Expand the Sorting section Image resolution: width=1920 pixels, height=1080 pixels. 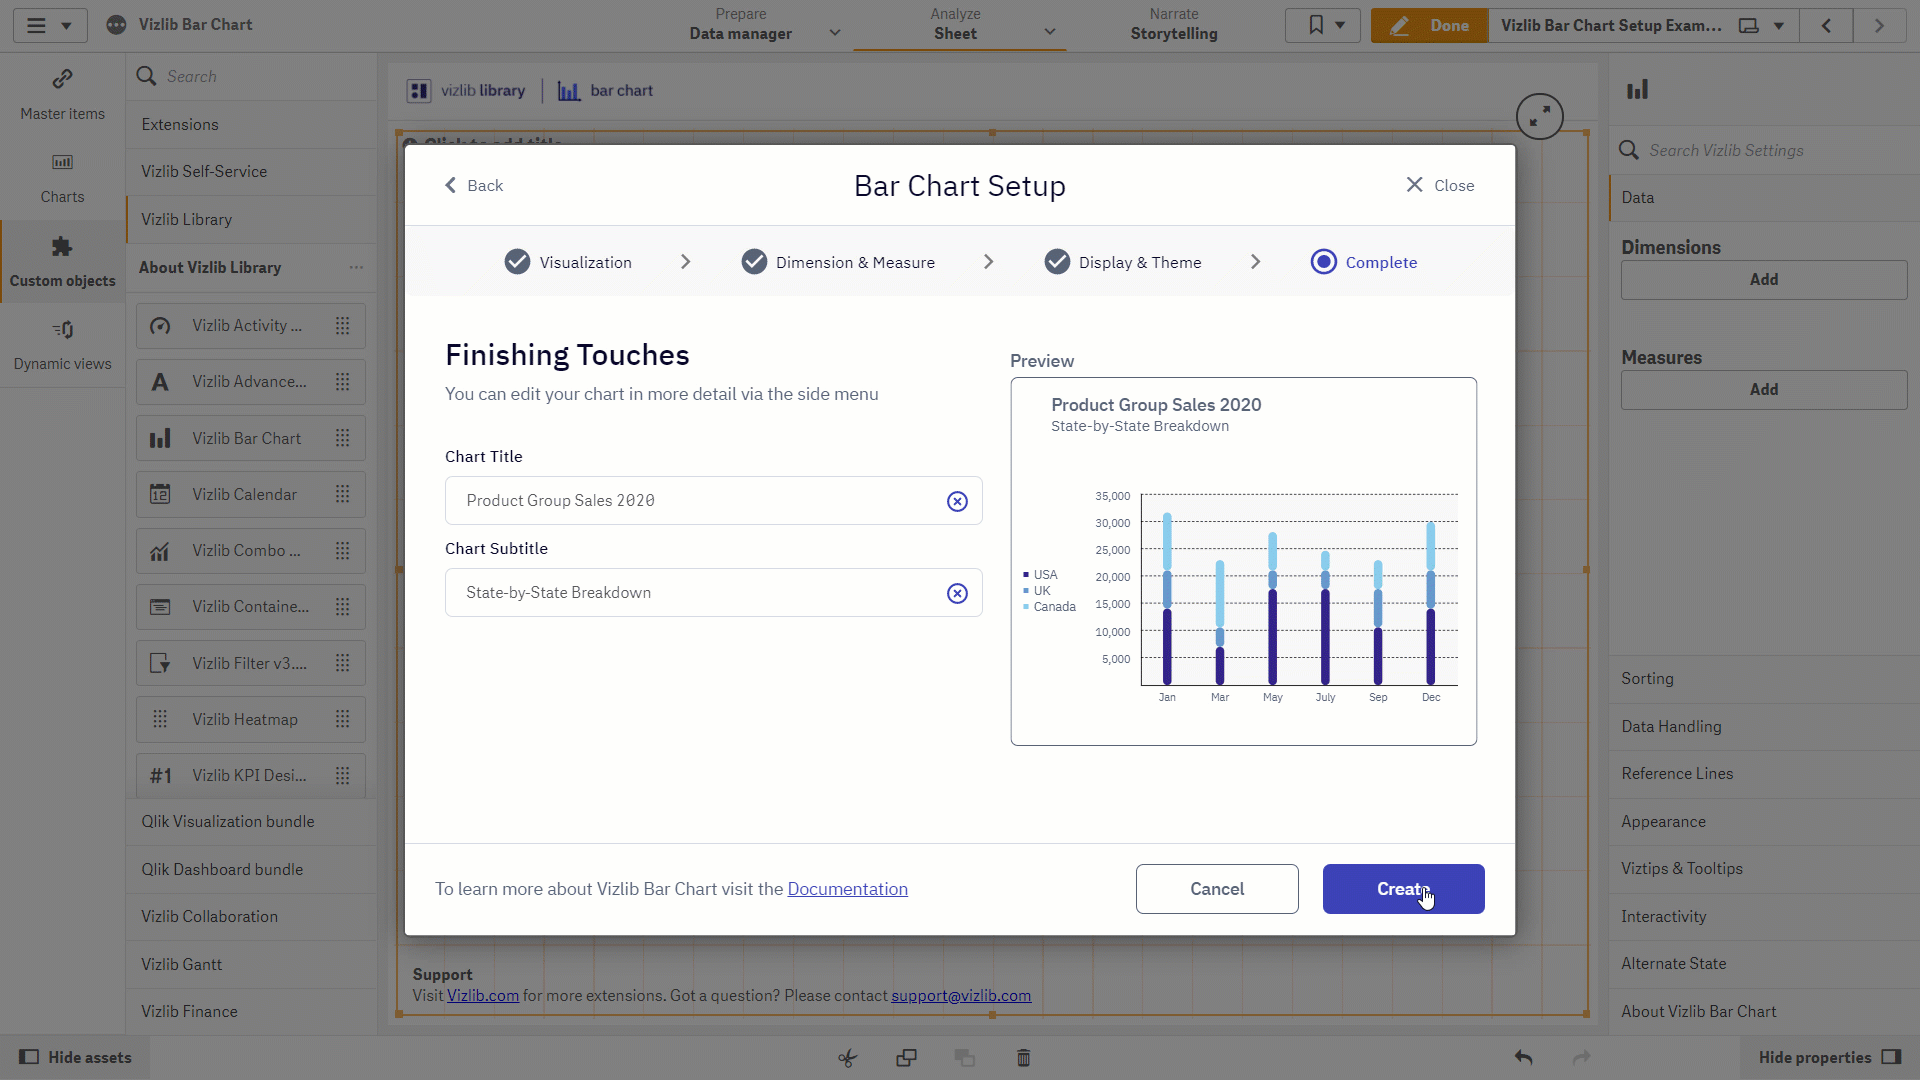1764,679
